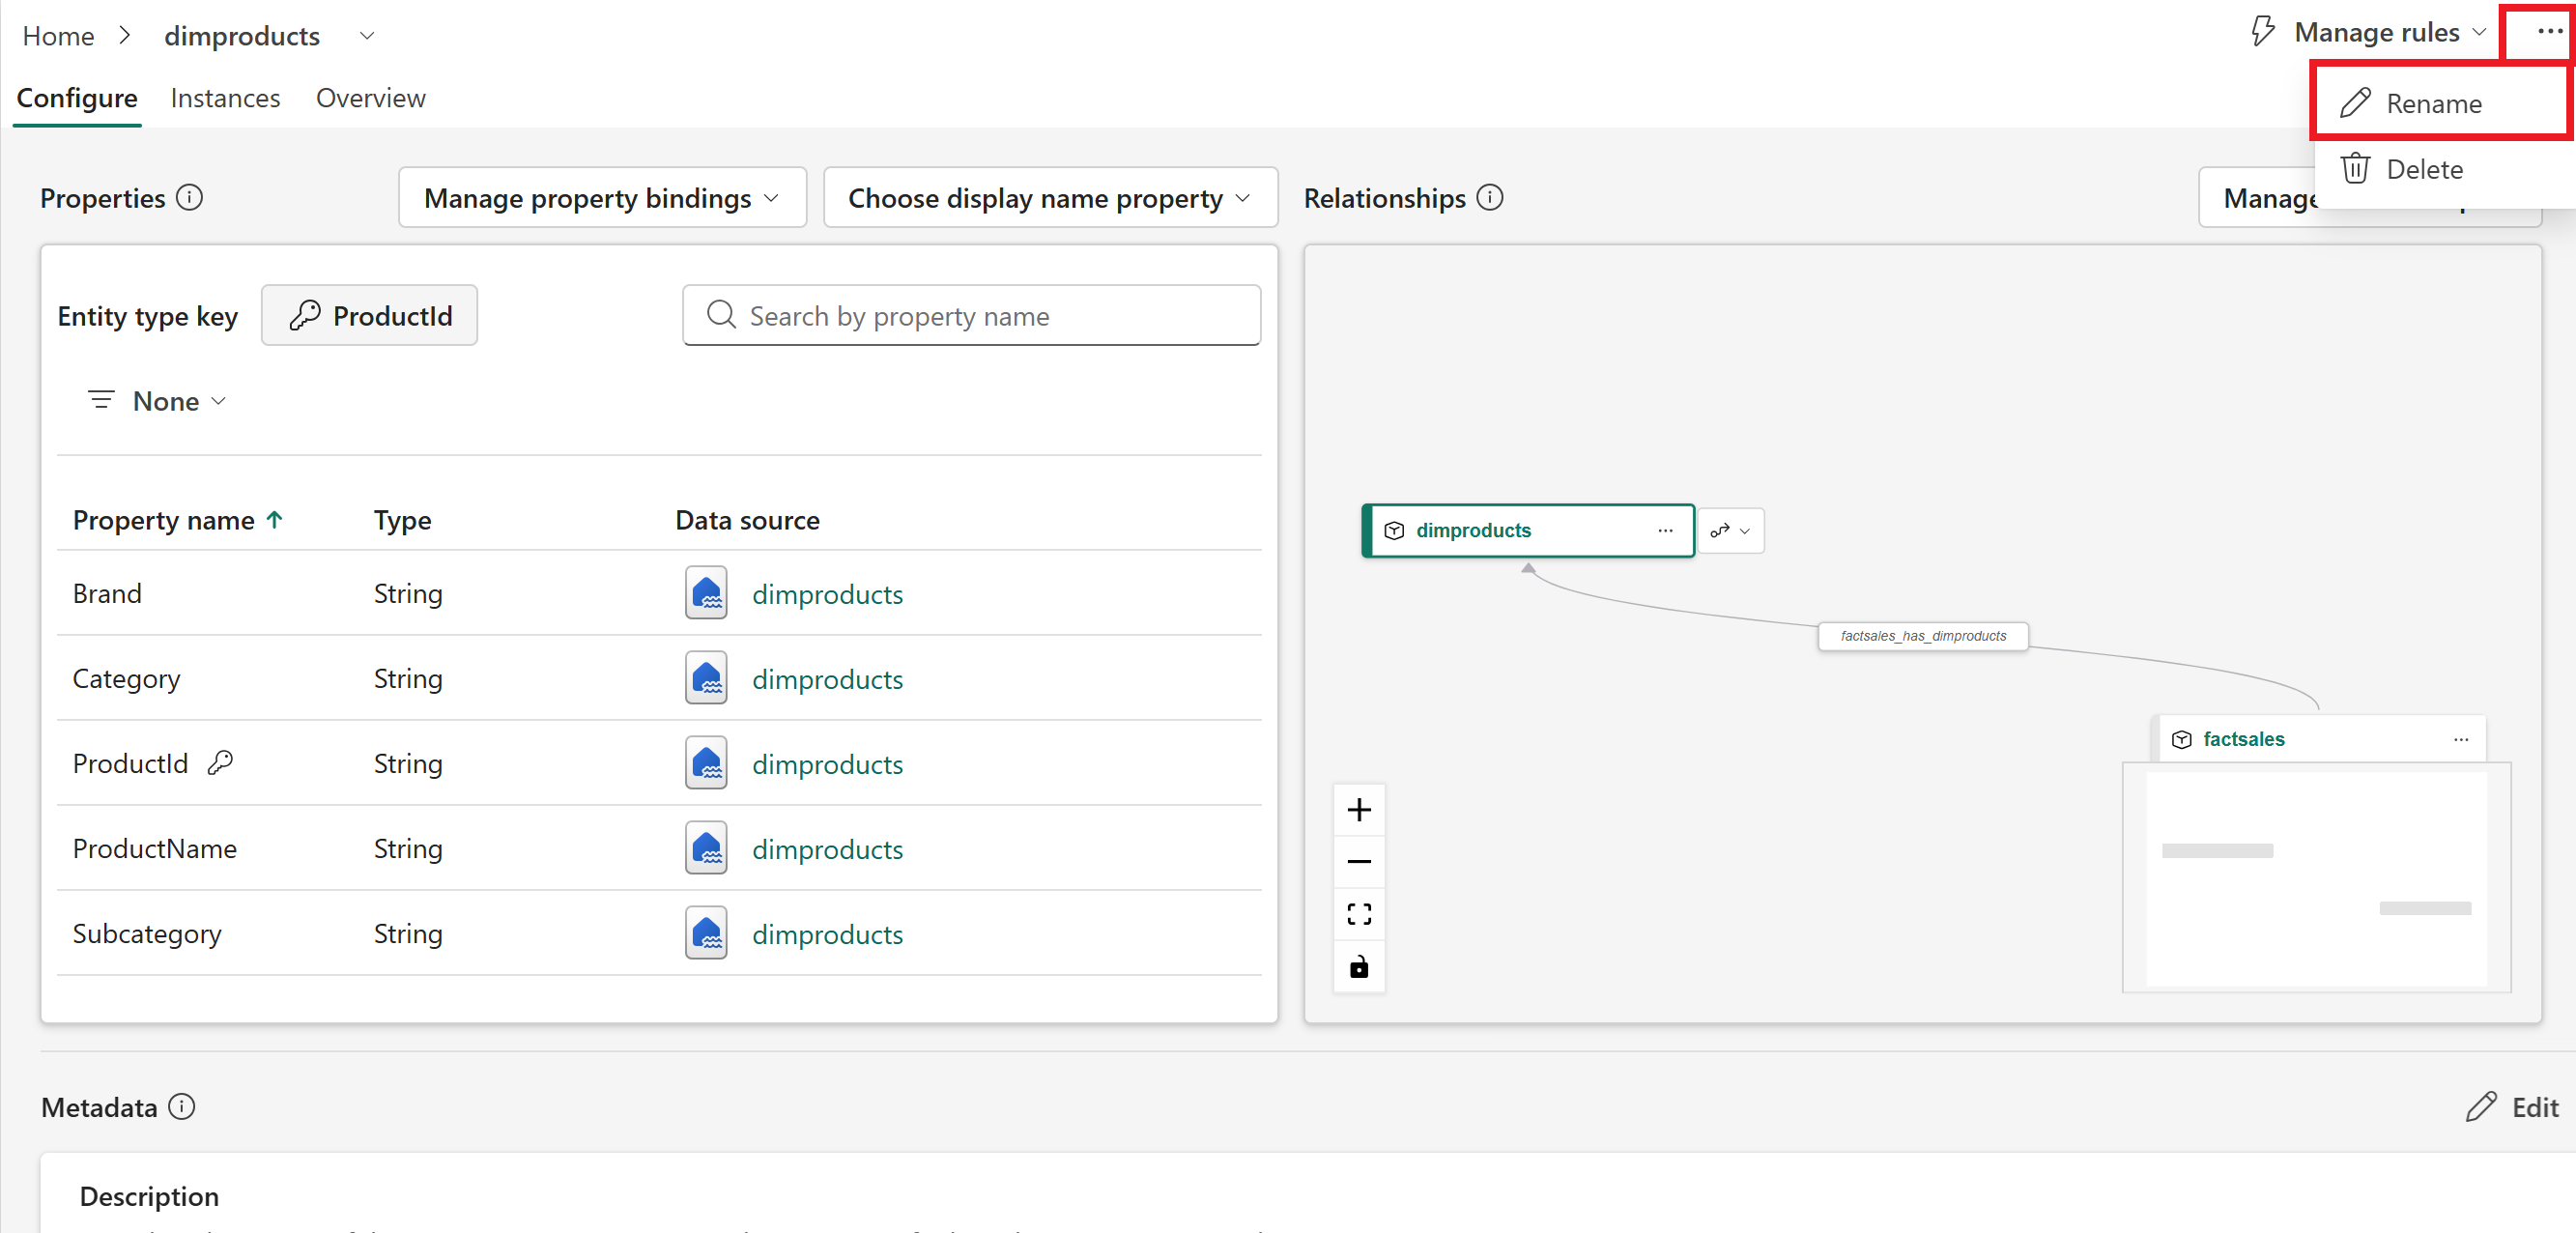Select the ProductId property row
This screenshot has height=1233, width=2576.
(659, 763)
